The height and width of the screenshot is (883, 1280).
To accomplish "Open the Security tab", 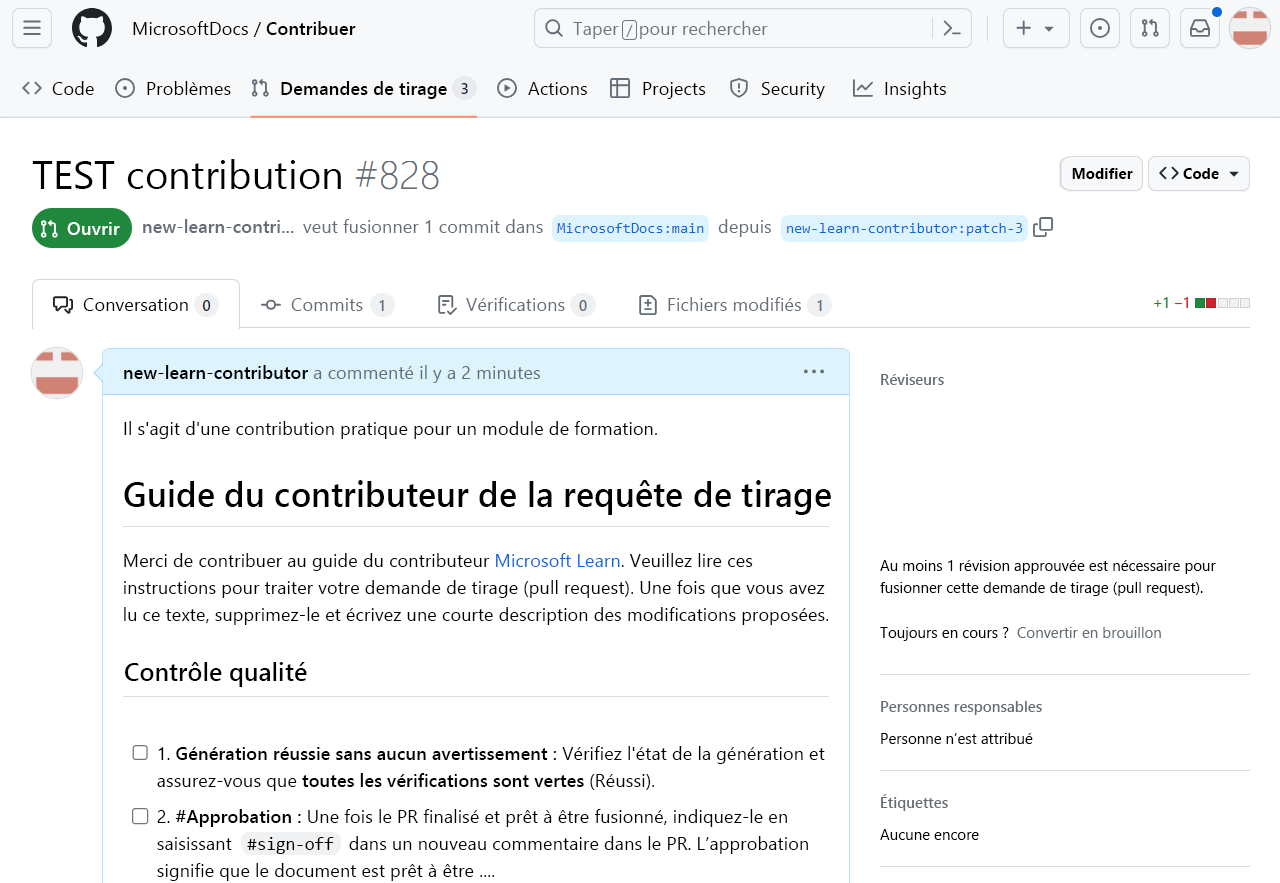I will click(778, 88).
